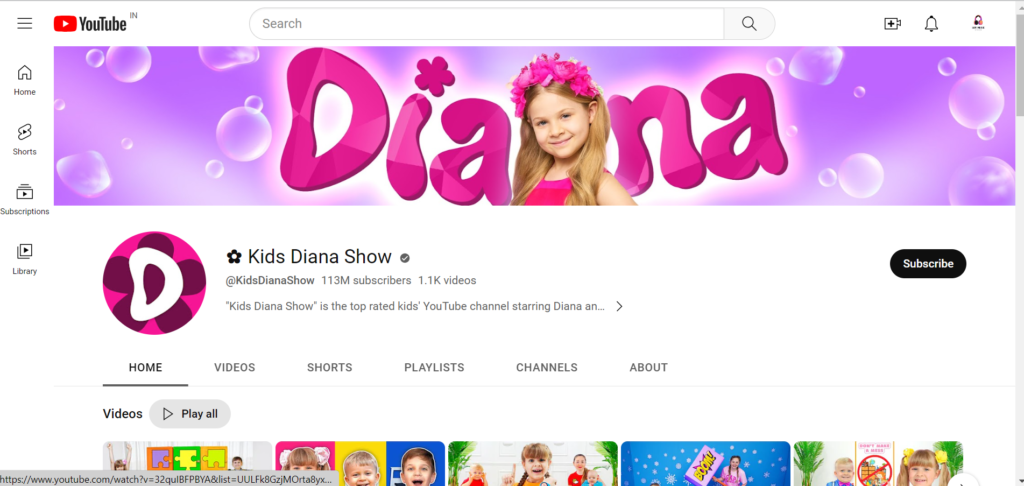
Task: Click the Videos section heading
Action: [x=122, y=413]
